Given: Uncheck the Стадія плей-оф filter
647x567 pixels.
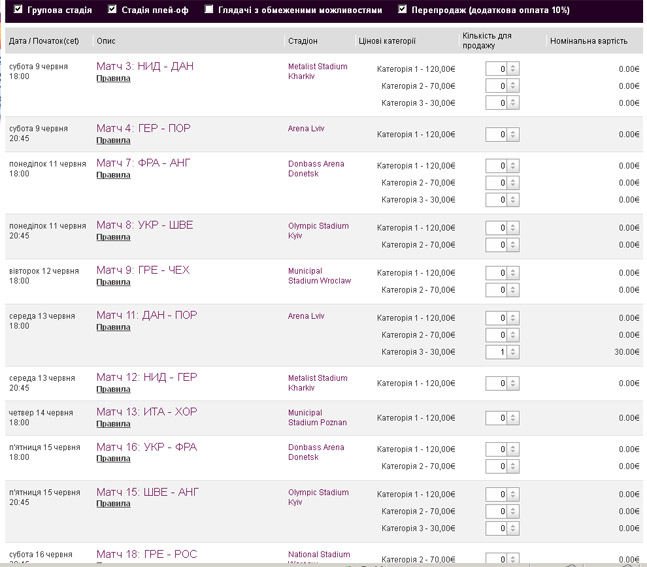Looking at the screenshot, I should click(x=111, y=10).
